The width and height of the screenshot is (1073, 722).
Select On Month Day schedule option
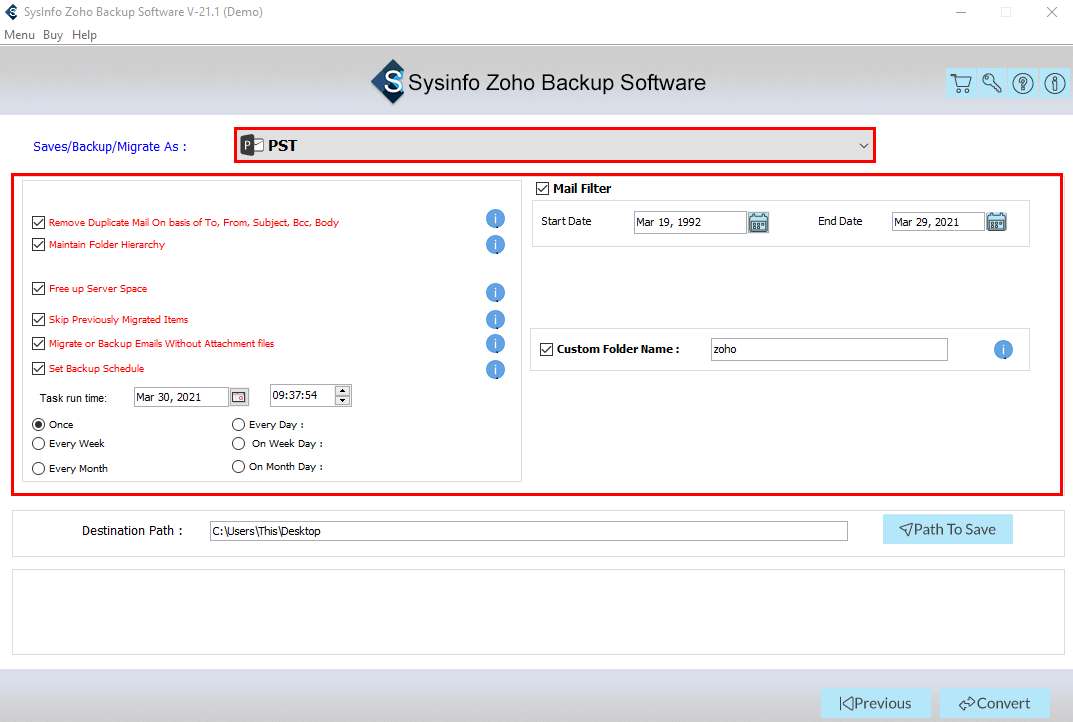pos(238,466)
